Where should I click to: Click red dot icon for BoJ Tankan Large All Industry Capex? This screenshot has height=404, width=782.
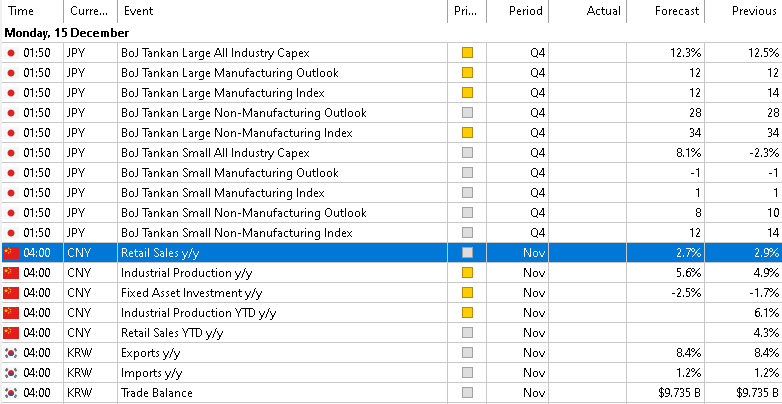pos(11,53)
